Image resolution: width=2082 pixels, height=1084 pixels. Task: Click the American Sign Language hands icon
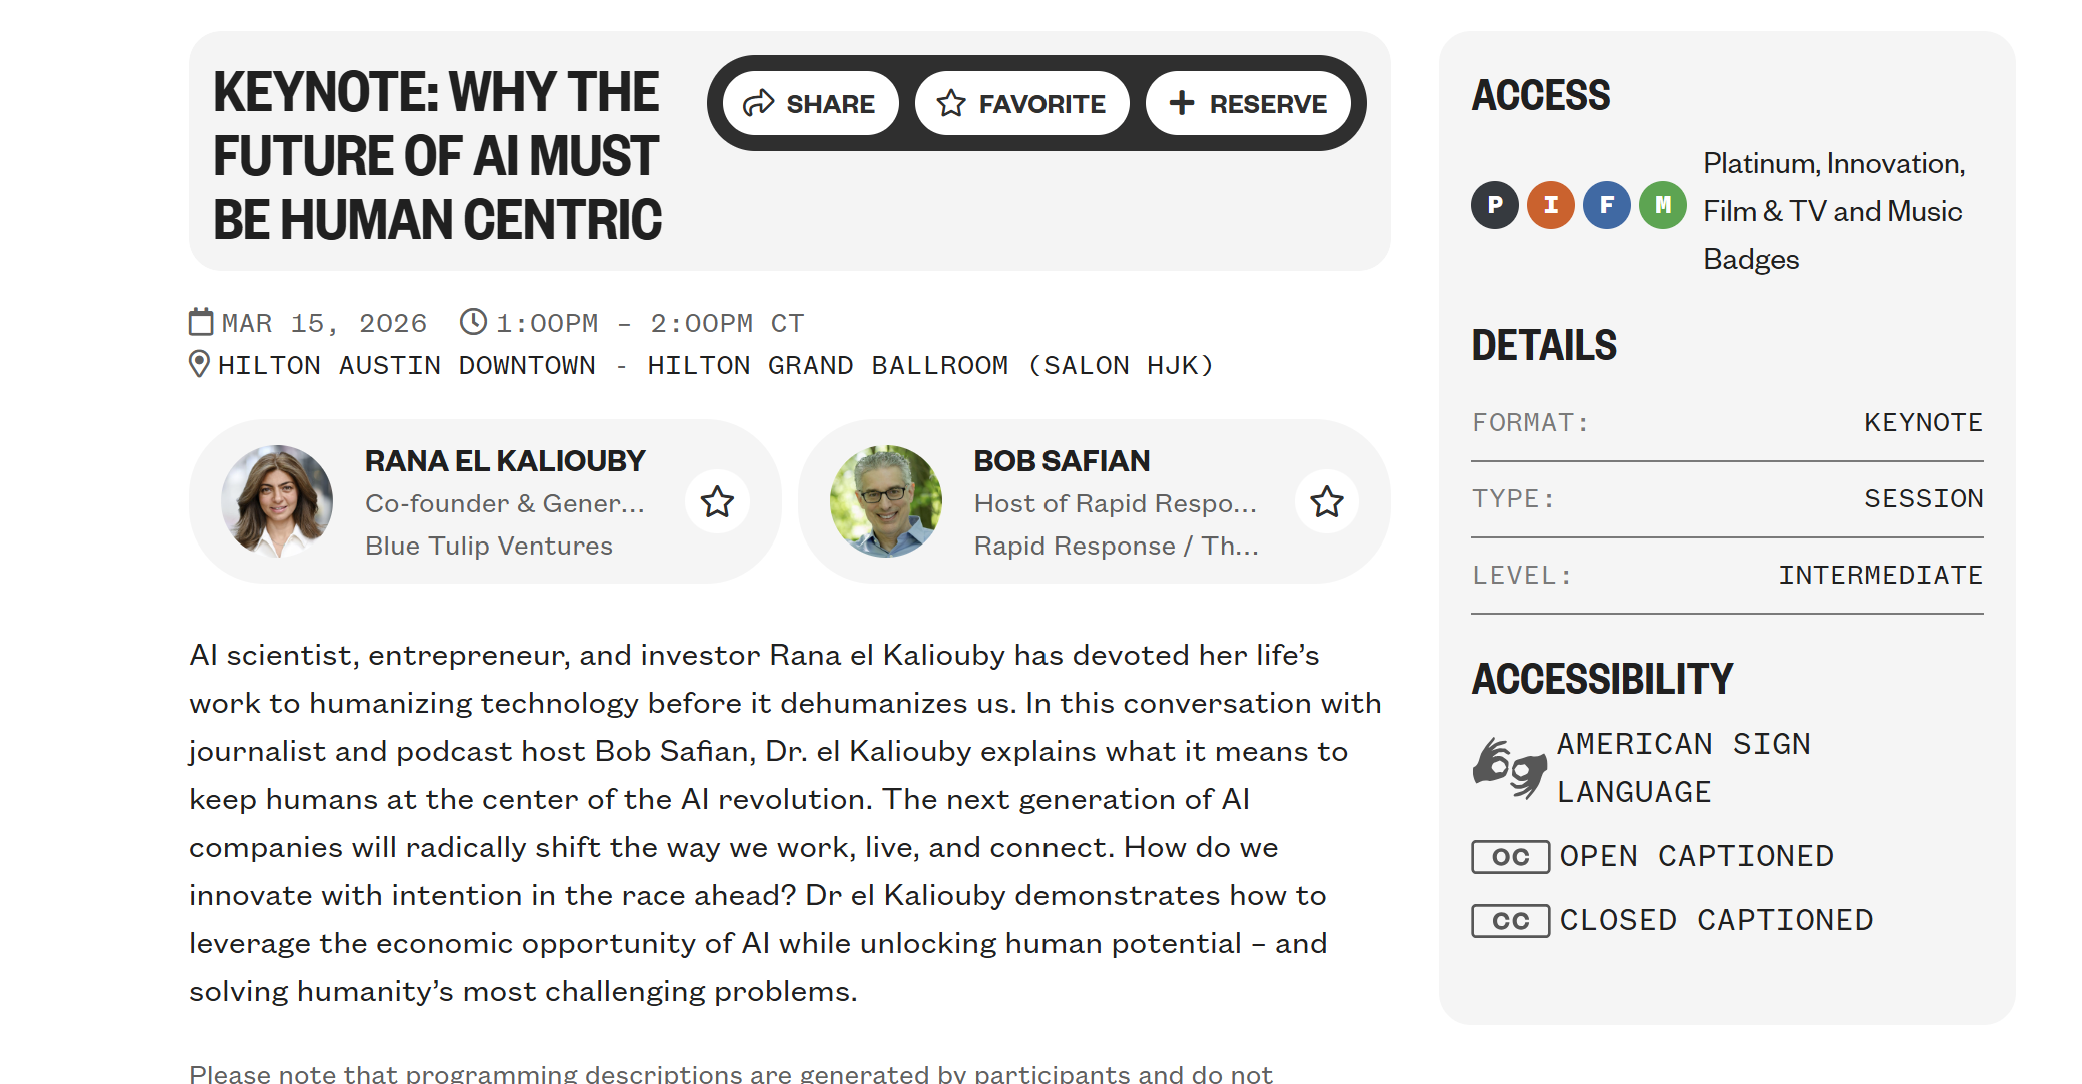(1509, 768)
